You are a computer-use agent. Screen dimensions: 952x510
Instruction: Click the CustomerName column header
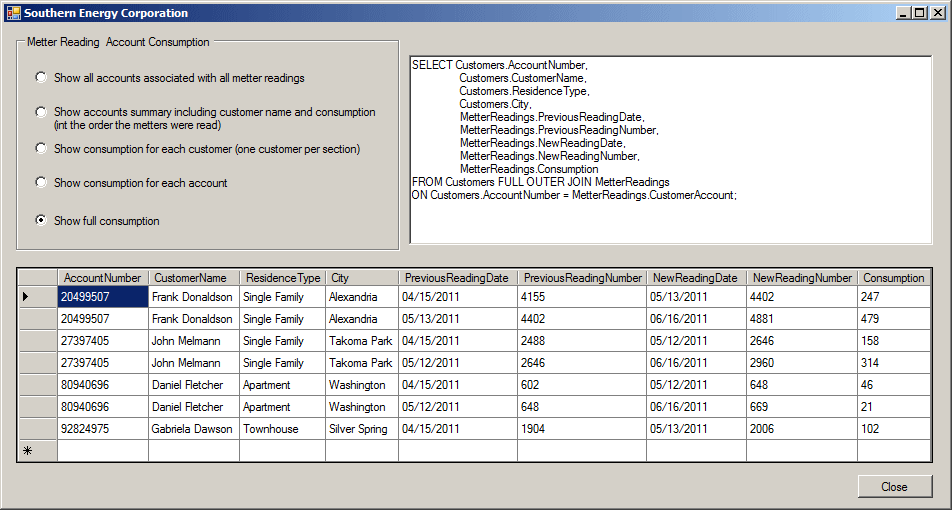tap(194, 278)
